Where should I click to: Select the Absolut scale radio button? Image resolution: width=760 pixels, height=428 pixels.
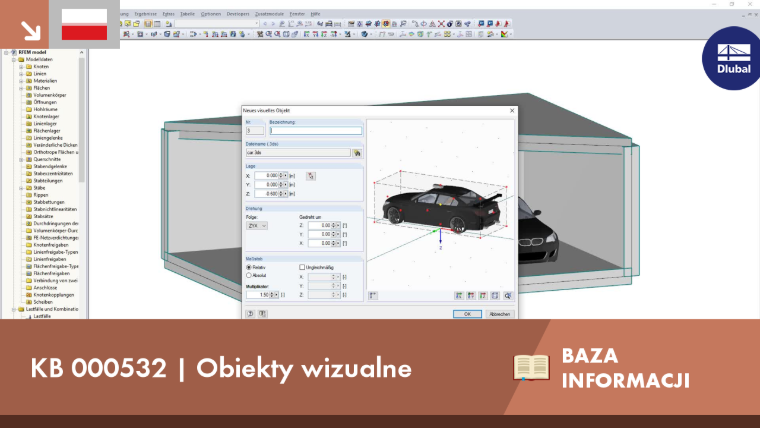[x=249, y=275]
